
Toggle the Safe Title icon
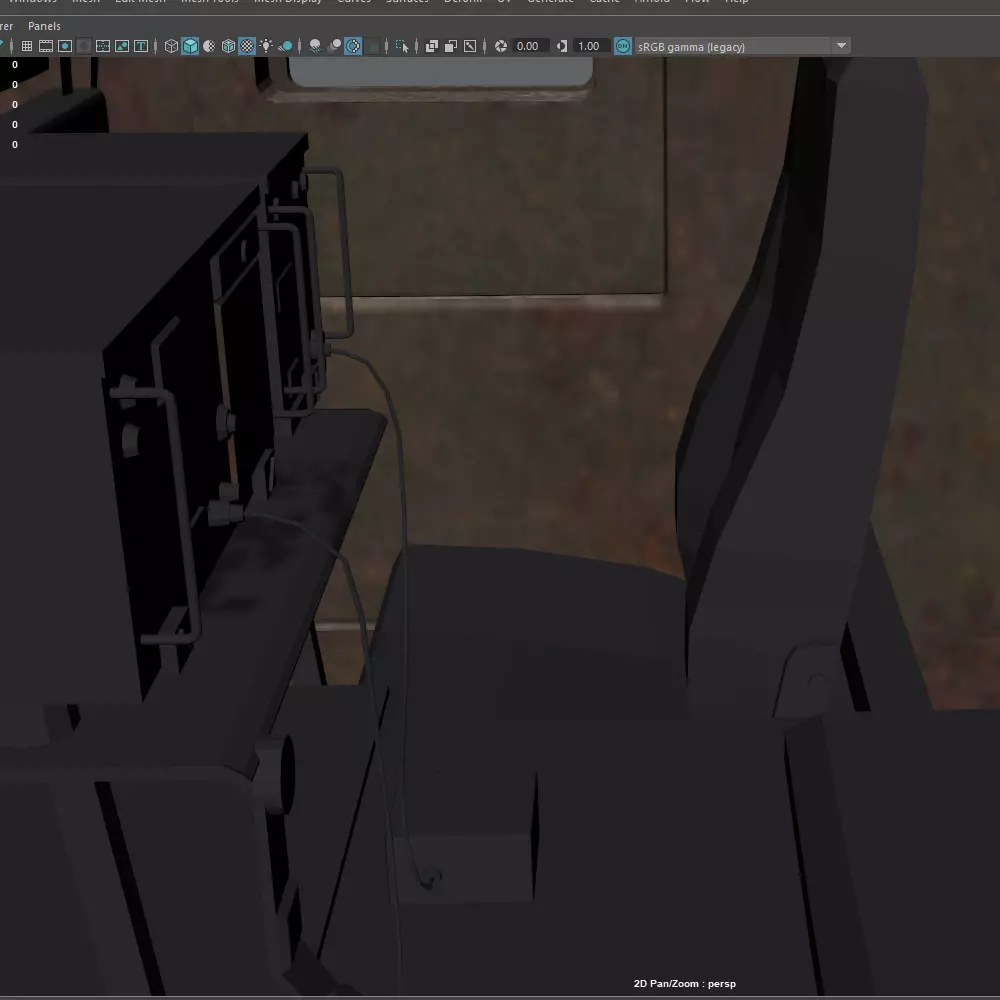(141, 46)
